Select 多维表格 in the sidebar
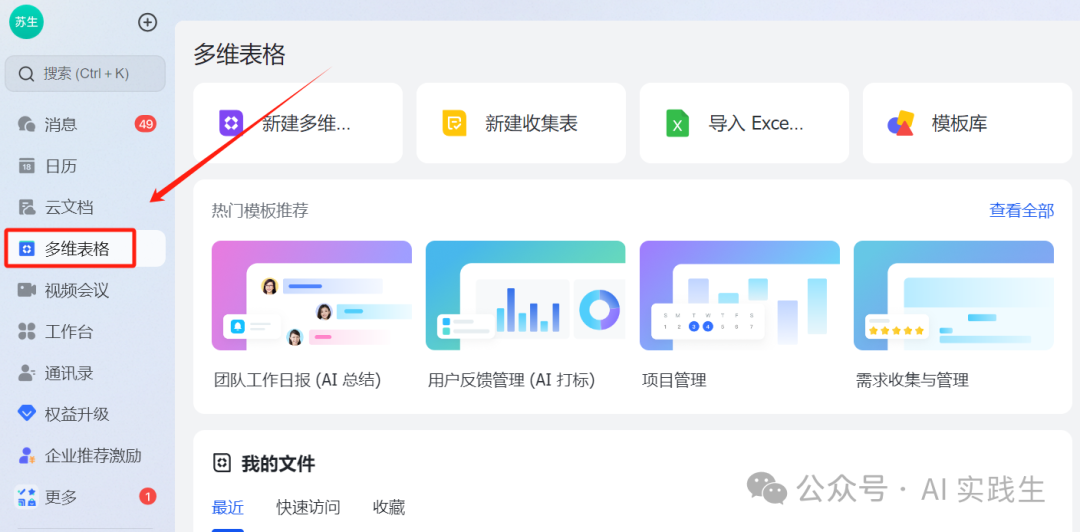The width and height of the screenshot is (1080, 532). coord(85,249)
